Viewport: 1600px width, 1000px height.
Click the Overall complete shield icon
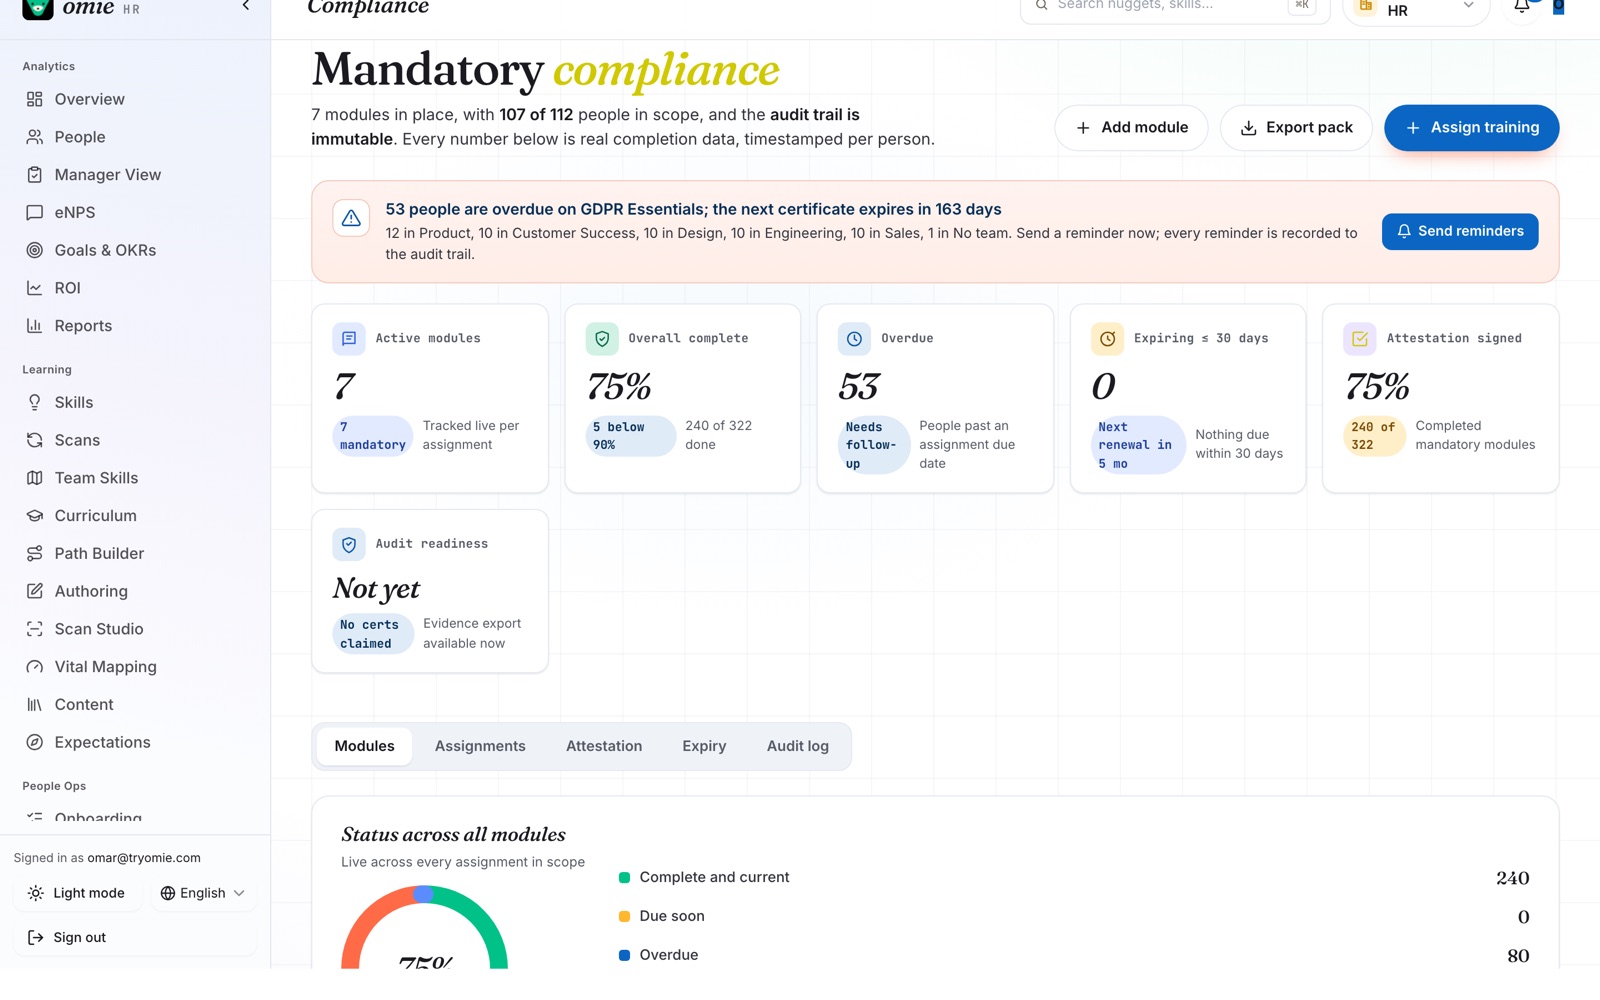click(x=602, y=339)
